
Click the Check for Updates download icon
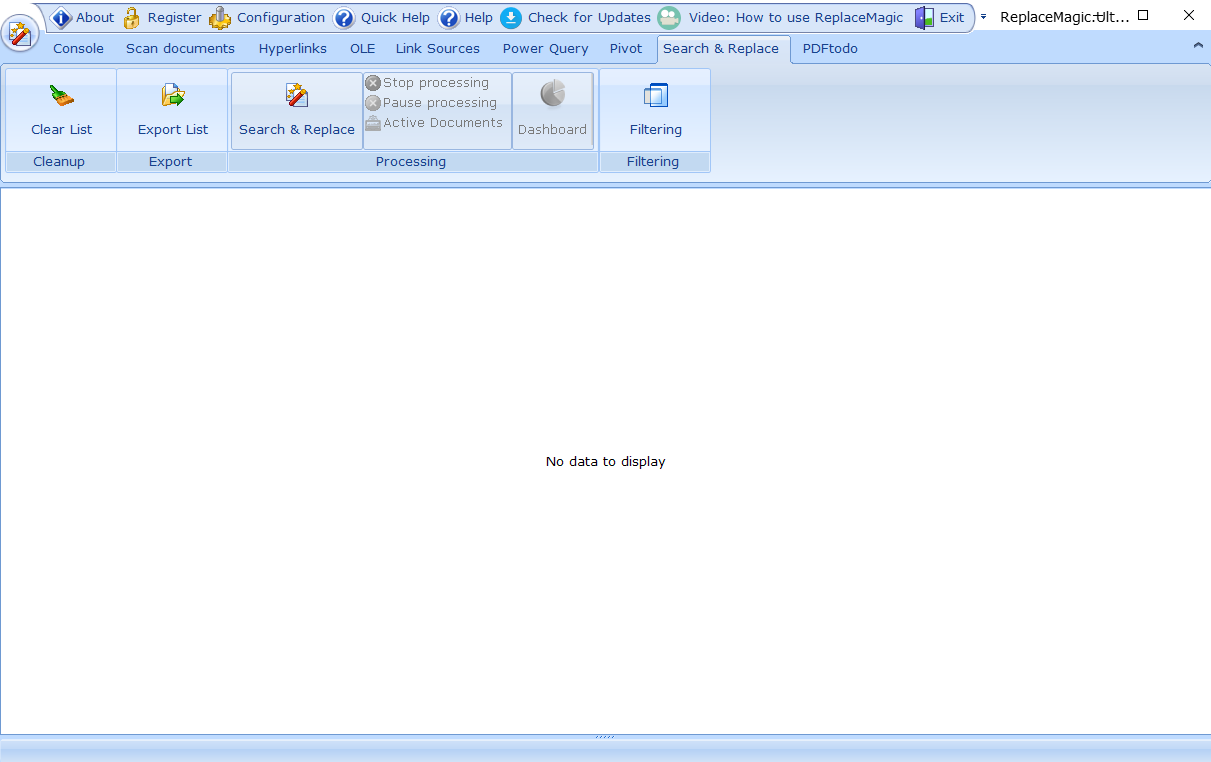(x=511, y=18)
